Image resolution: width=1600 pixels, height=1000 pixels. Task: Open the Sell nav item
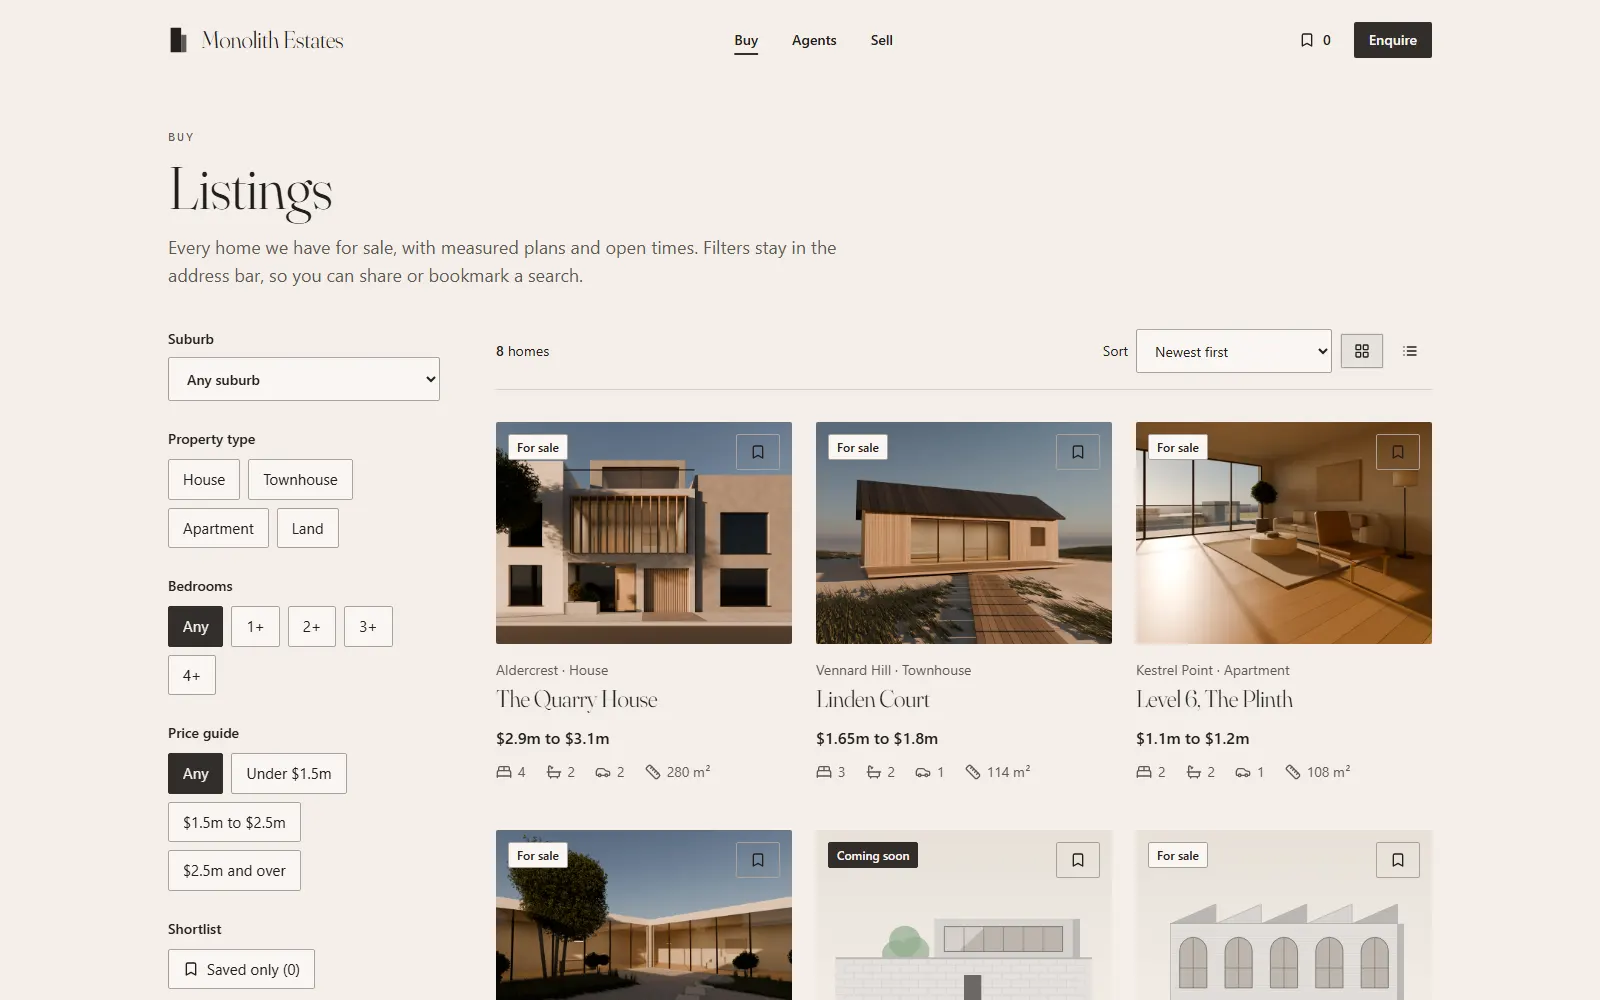click(881, 40)
